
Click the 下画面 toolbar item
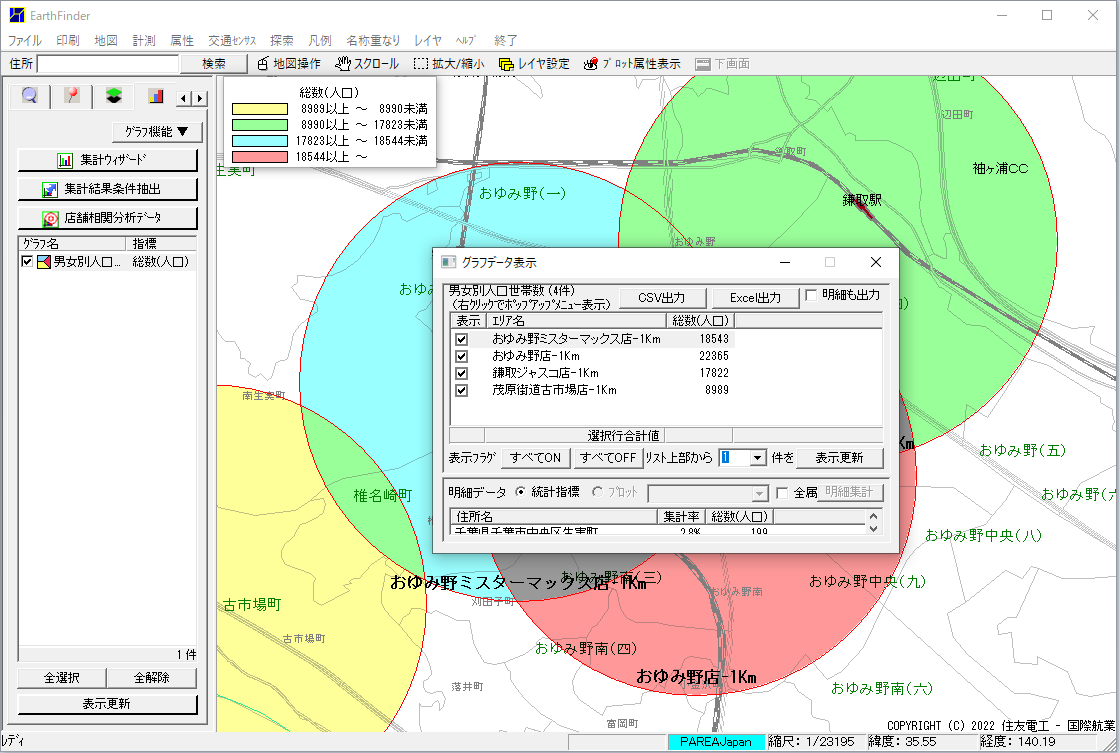coord(722,64)
